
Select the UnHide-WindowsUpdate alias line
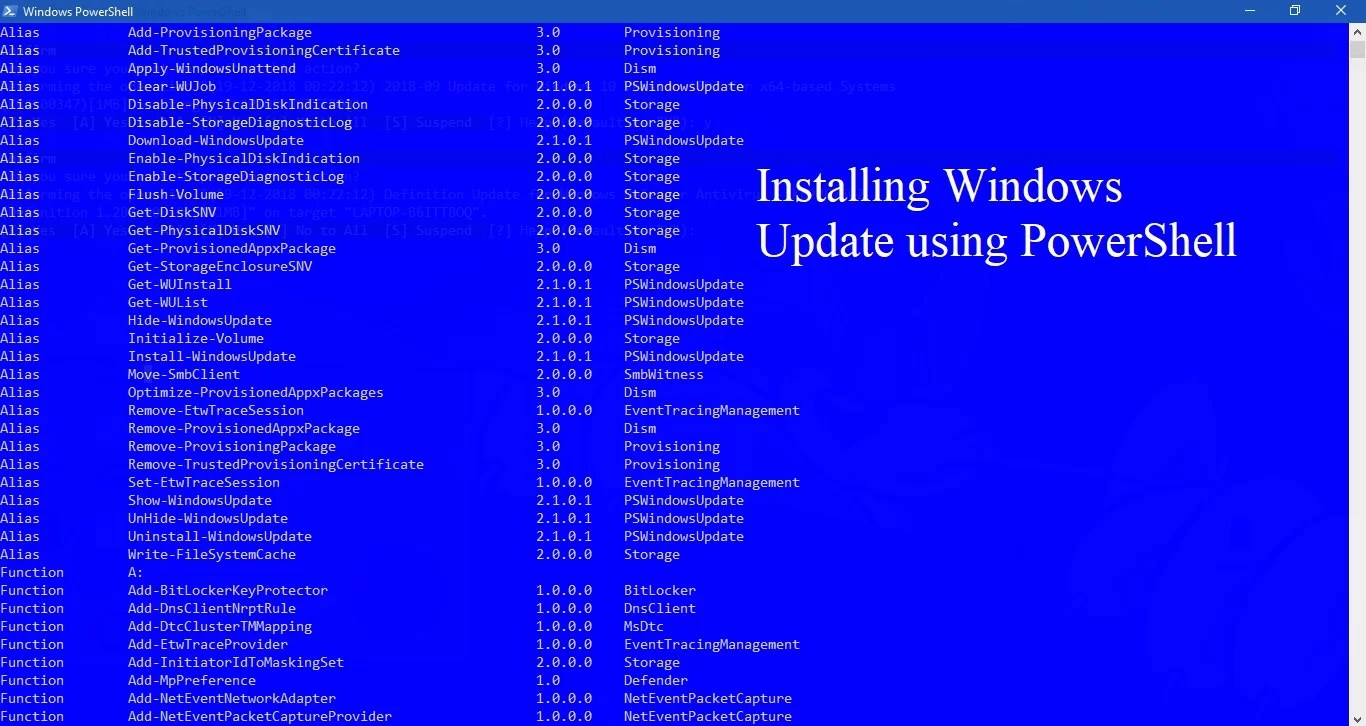pyautogui.click(x=208, y=518)
